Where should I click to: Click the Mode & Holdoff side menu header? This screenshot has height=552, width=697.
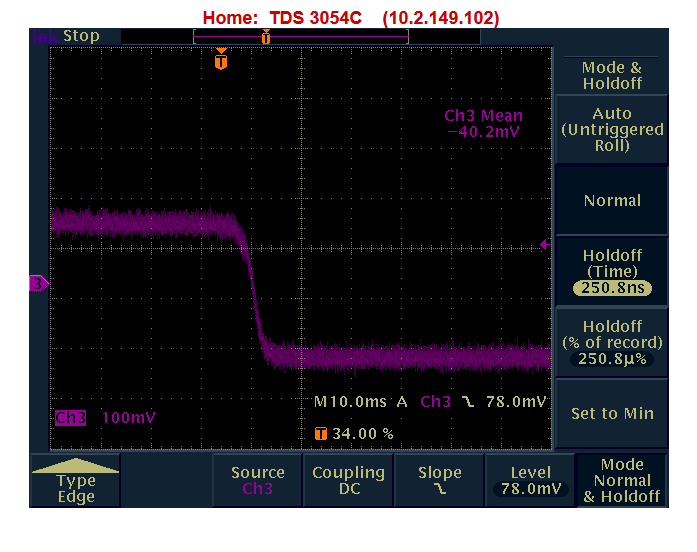[612, 75]
